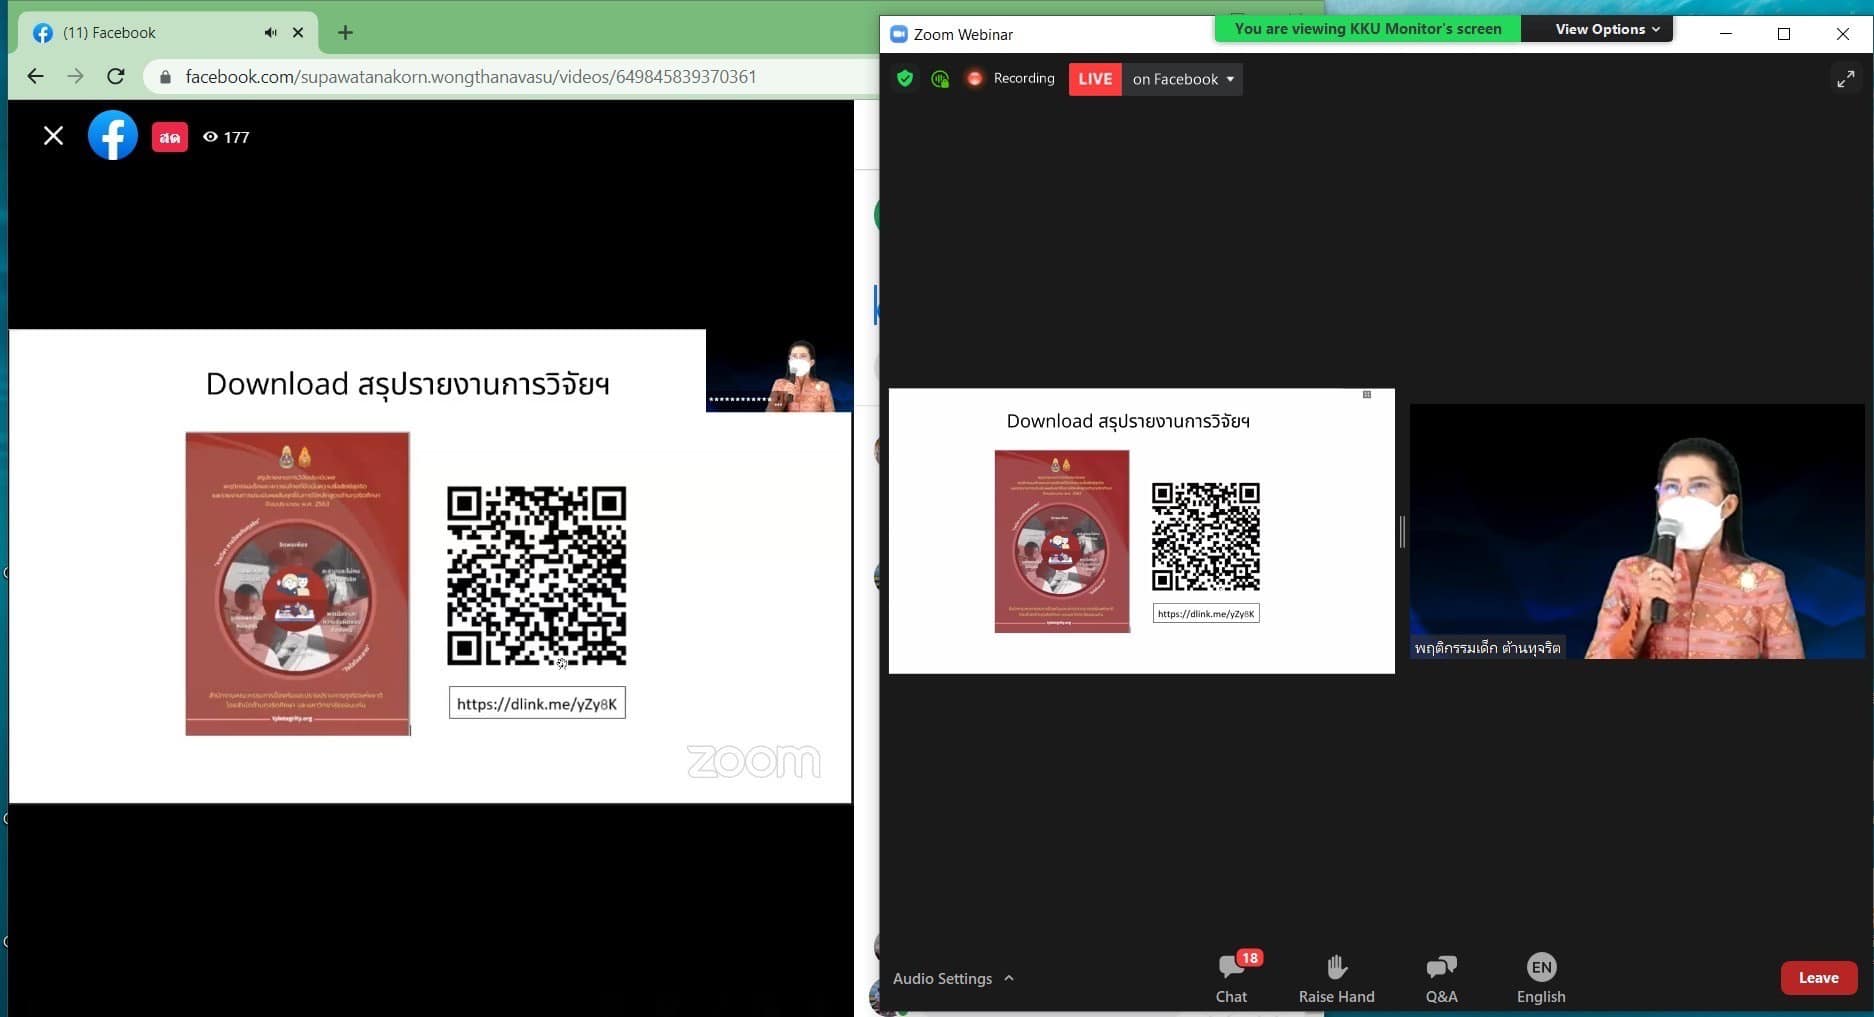
Task: Click the Facebook logo in video viewer
Action: 113,135
